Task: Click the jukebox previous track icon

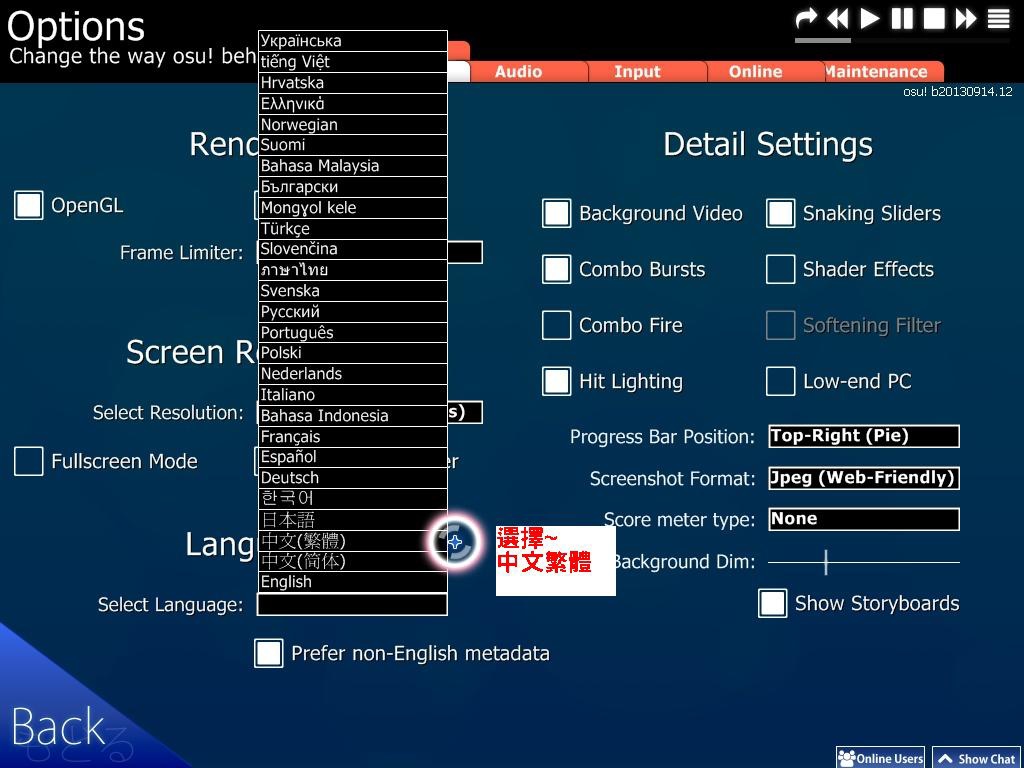Action: click(x=837, y=18)
